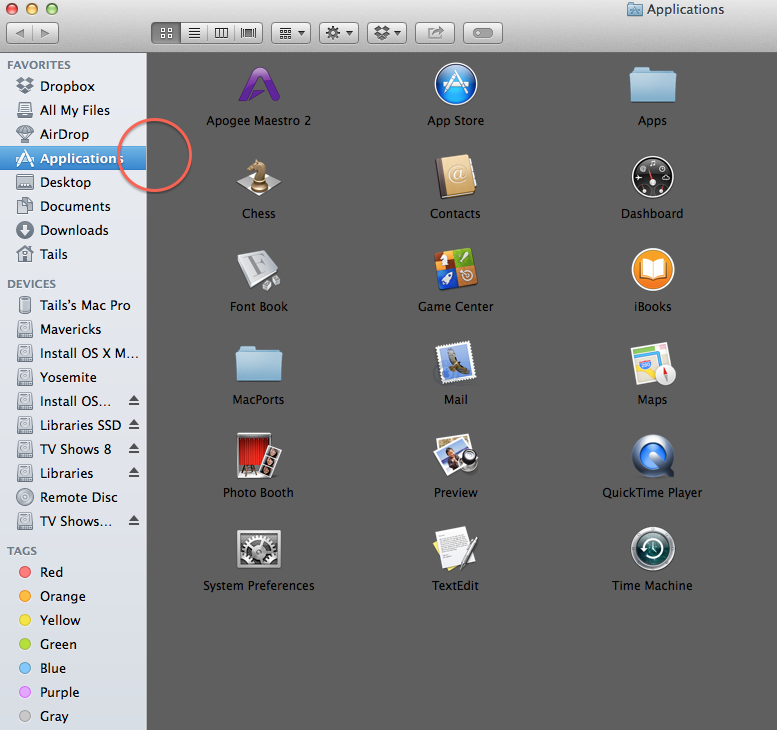Filter by the Red tag
This screenshot has height=730, width=777.
pos(73,572)
